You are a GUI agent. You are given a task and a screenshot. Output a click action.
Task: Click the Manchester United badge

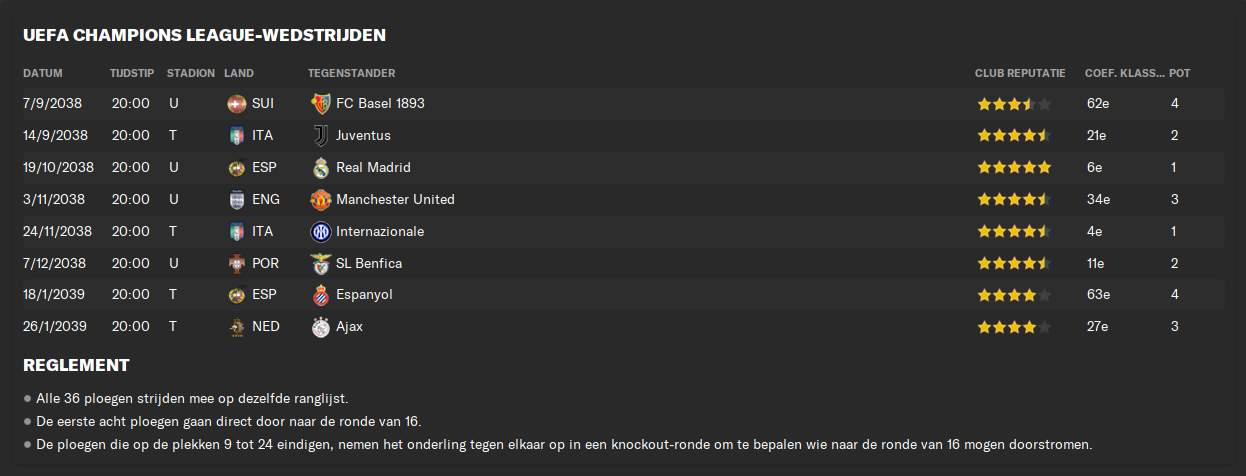(320, 199)
